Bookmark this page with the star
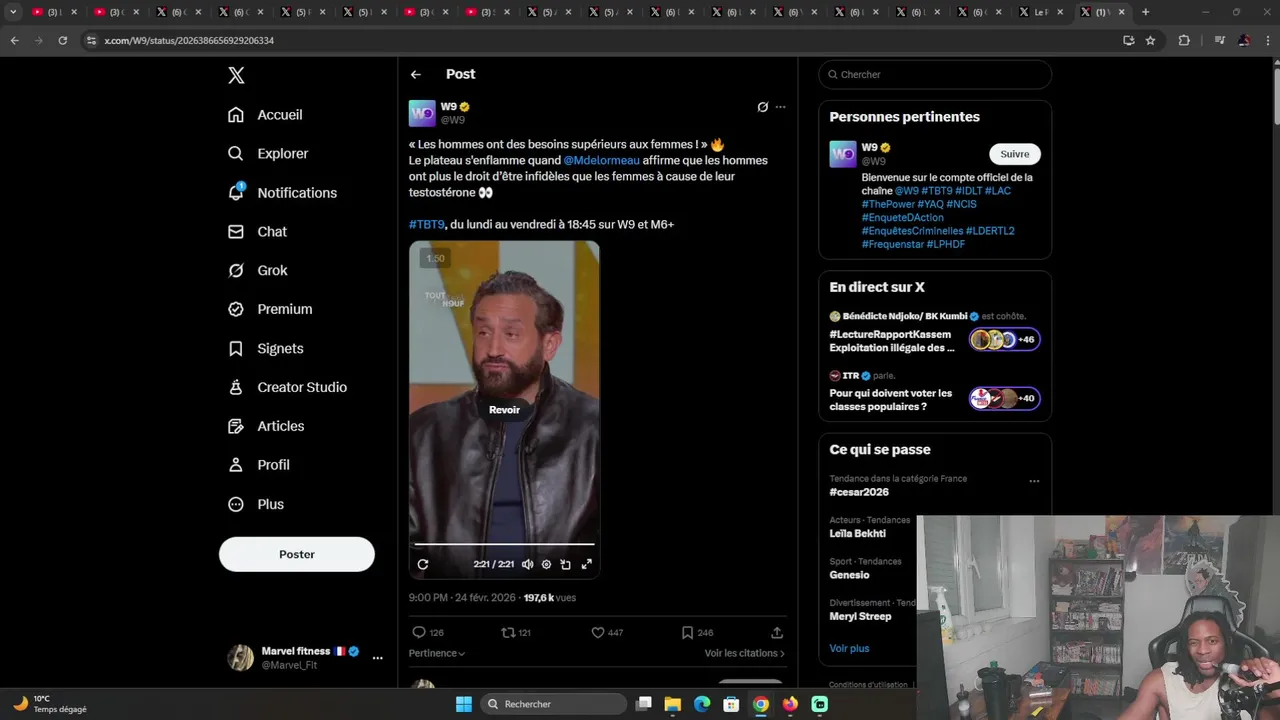Viewport: 1280px width, 720px height. pos(1150,40)
